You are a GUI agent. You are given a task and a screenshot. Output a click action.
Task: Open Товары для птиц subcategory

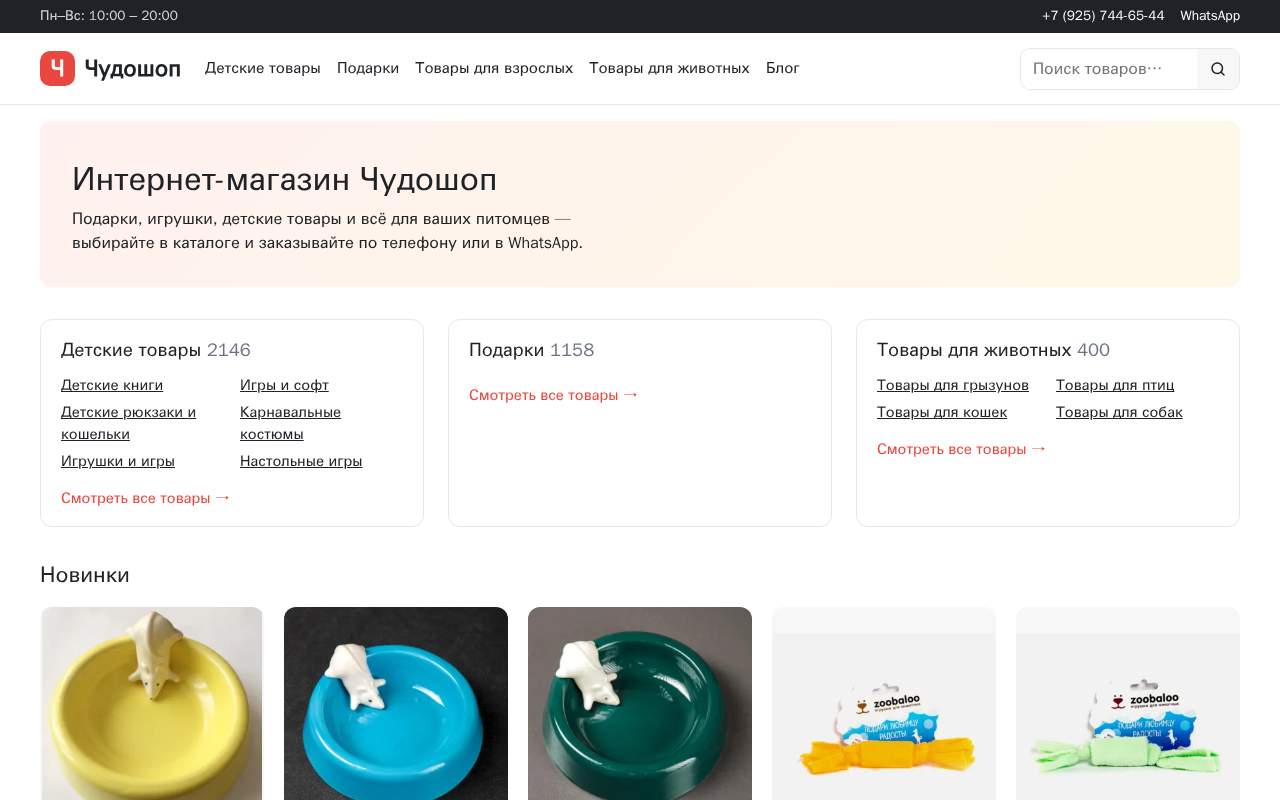click(1115, 385)
